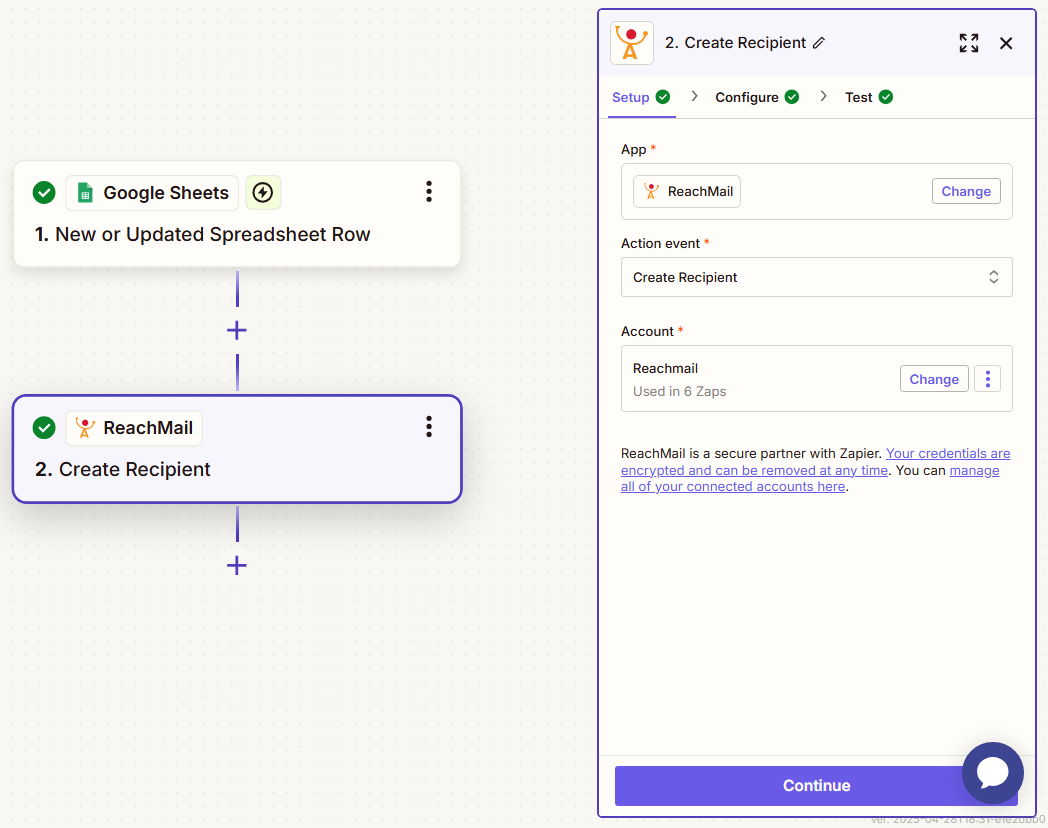This screenshot has width=1048, height=828.
Task: Close the Create Recipient panel
Action: coord(1006,43)
